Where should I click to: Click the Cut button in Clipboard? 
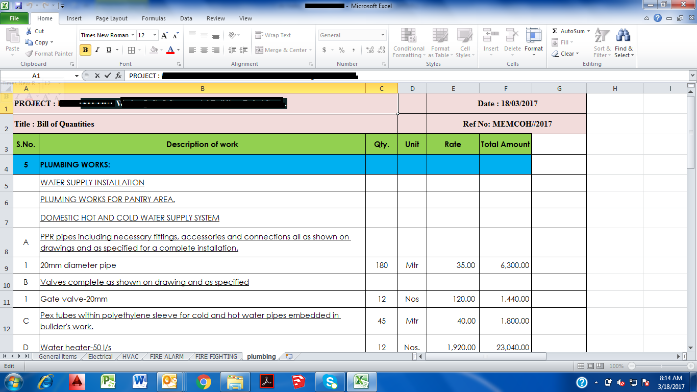[35, 31]
